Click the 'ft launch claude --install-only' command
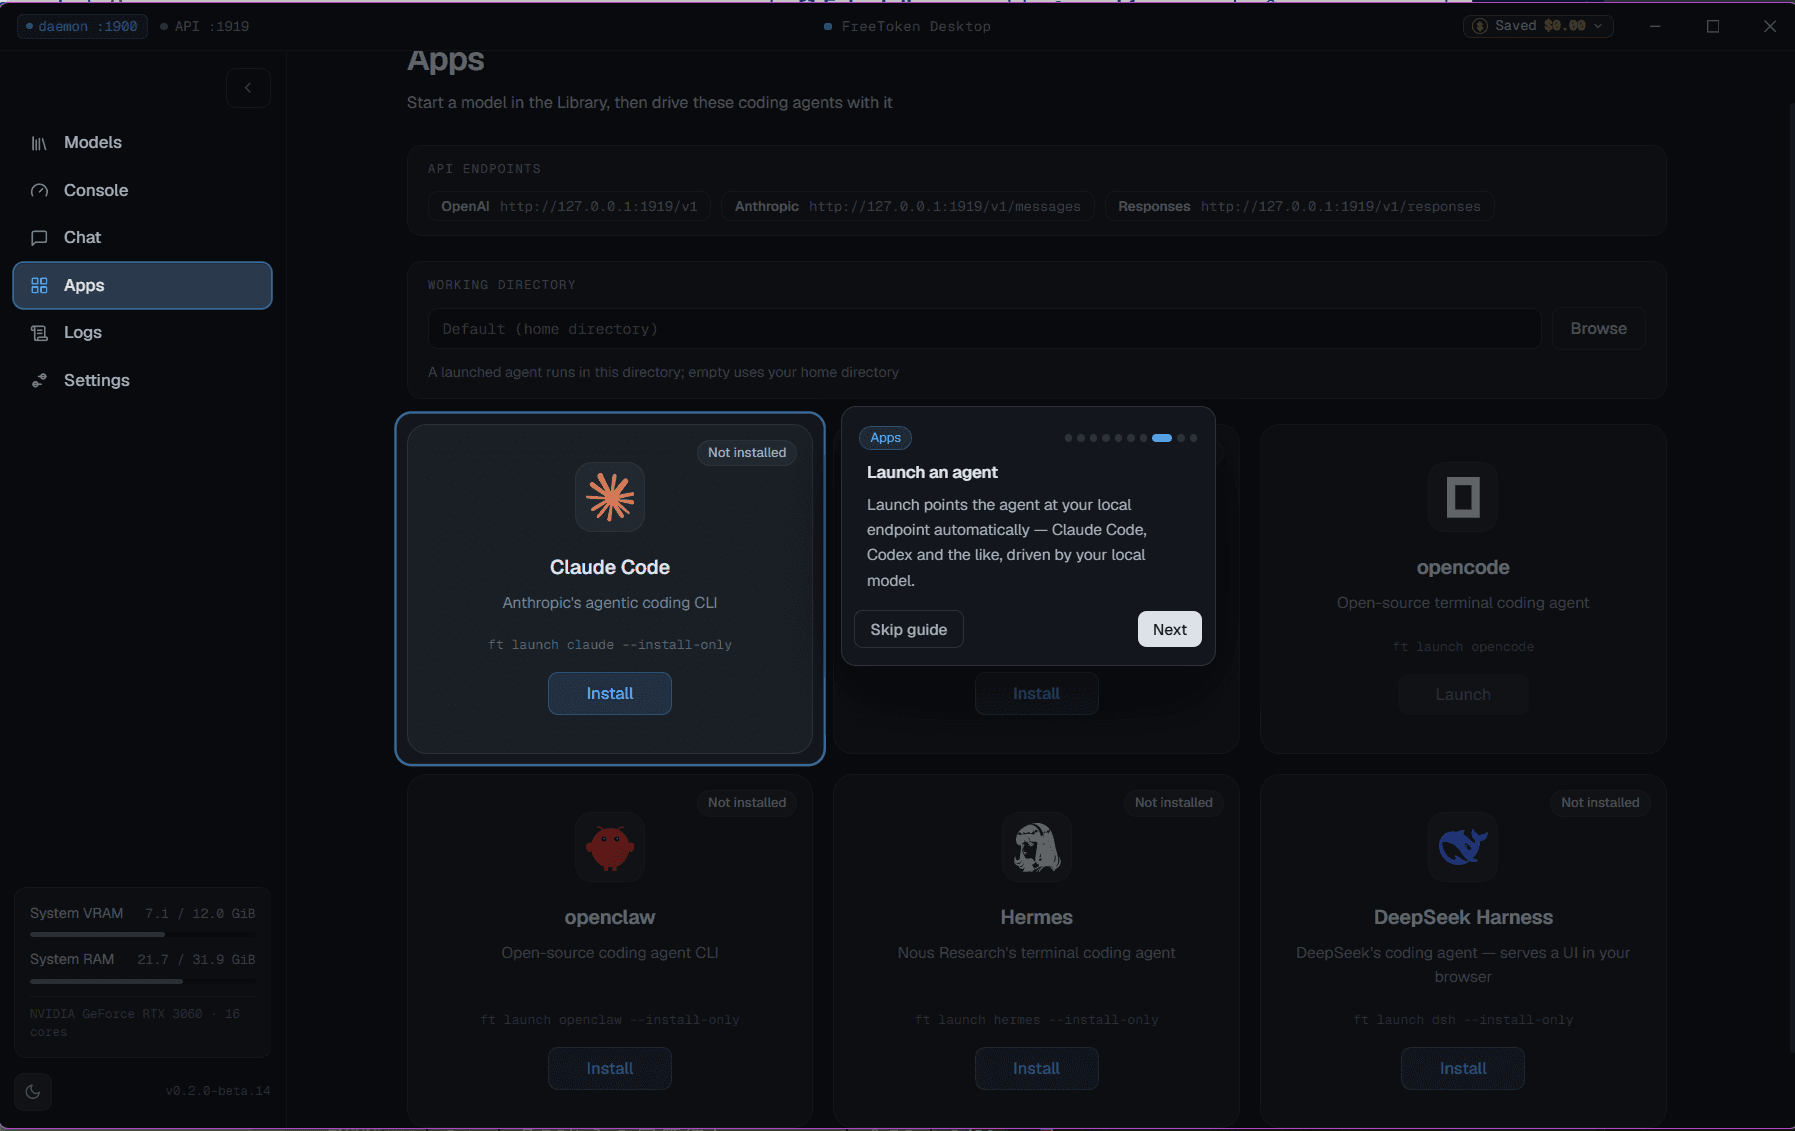 (x=610, y=645)
